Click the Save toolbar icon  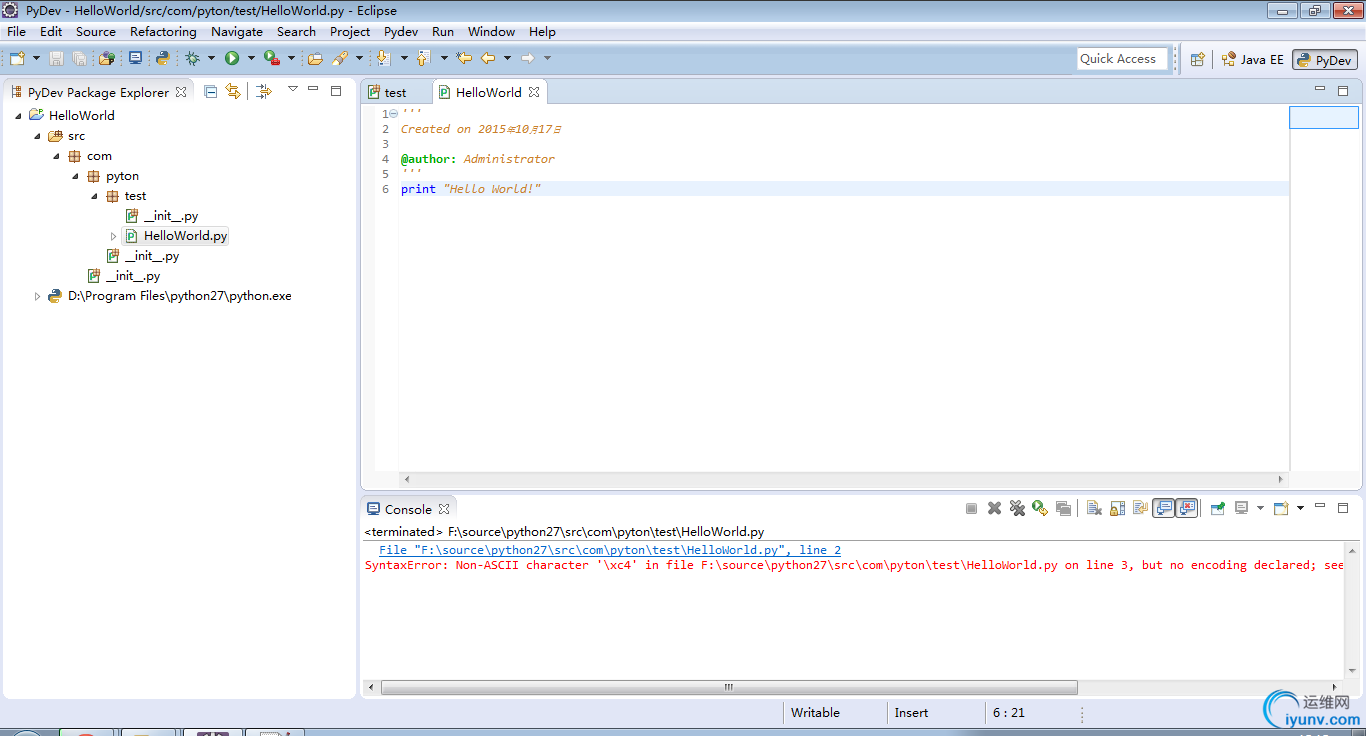point(57,59)
